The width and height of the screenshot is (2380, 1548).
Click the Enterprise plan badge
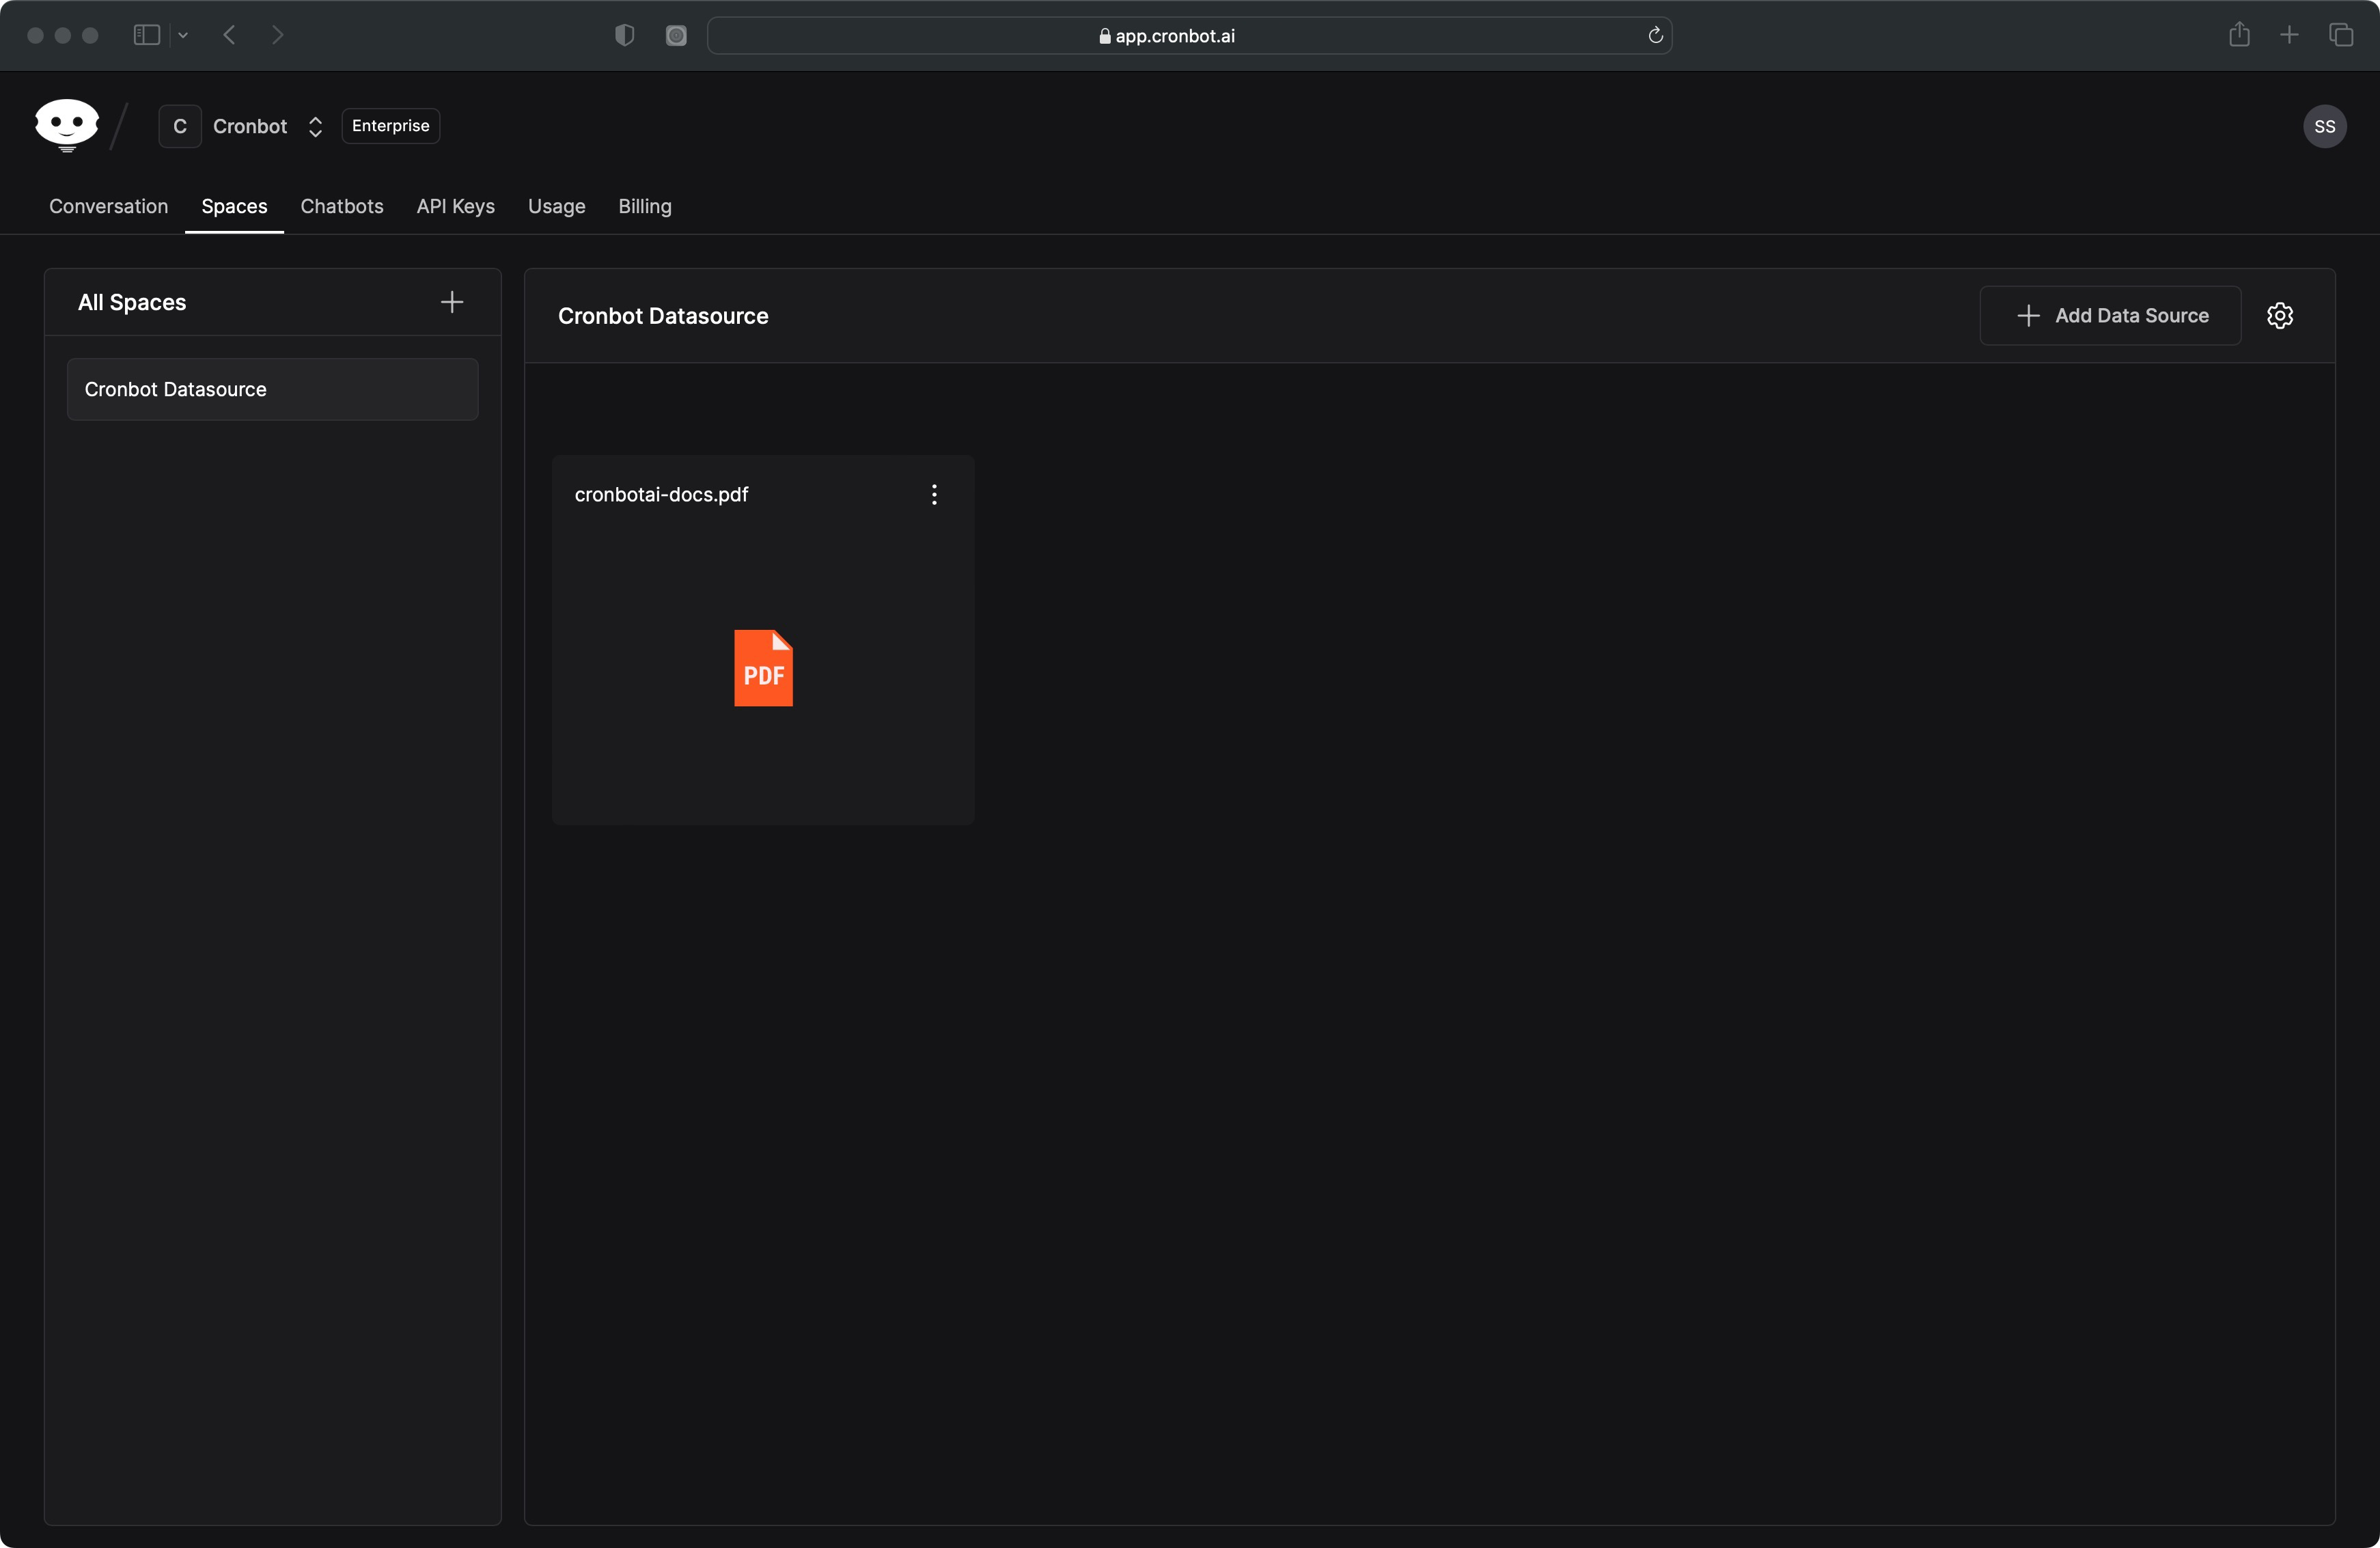coord(390,126)
